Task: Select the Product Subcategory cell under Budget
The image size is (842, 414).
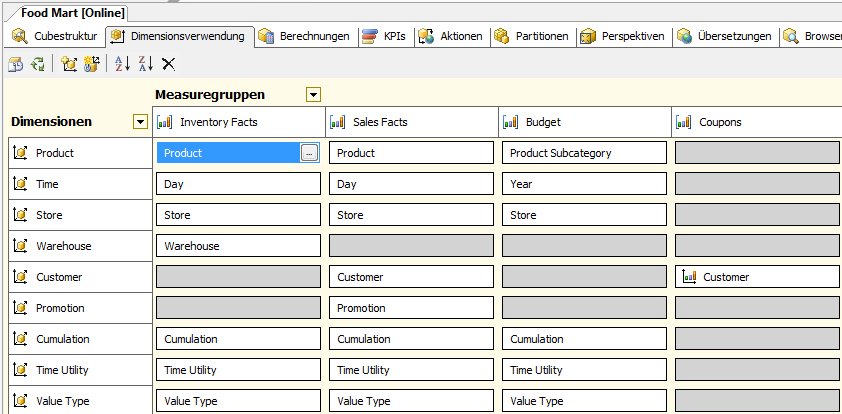Action: [x=584, y=153]
